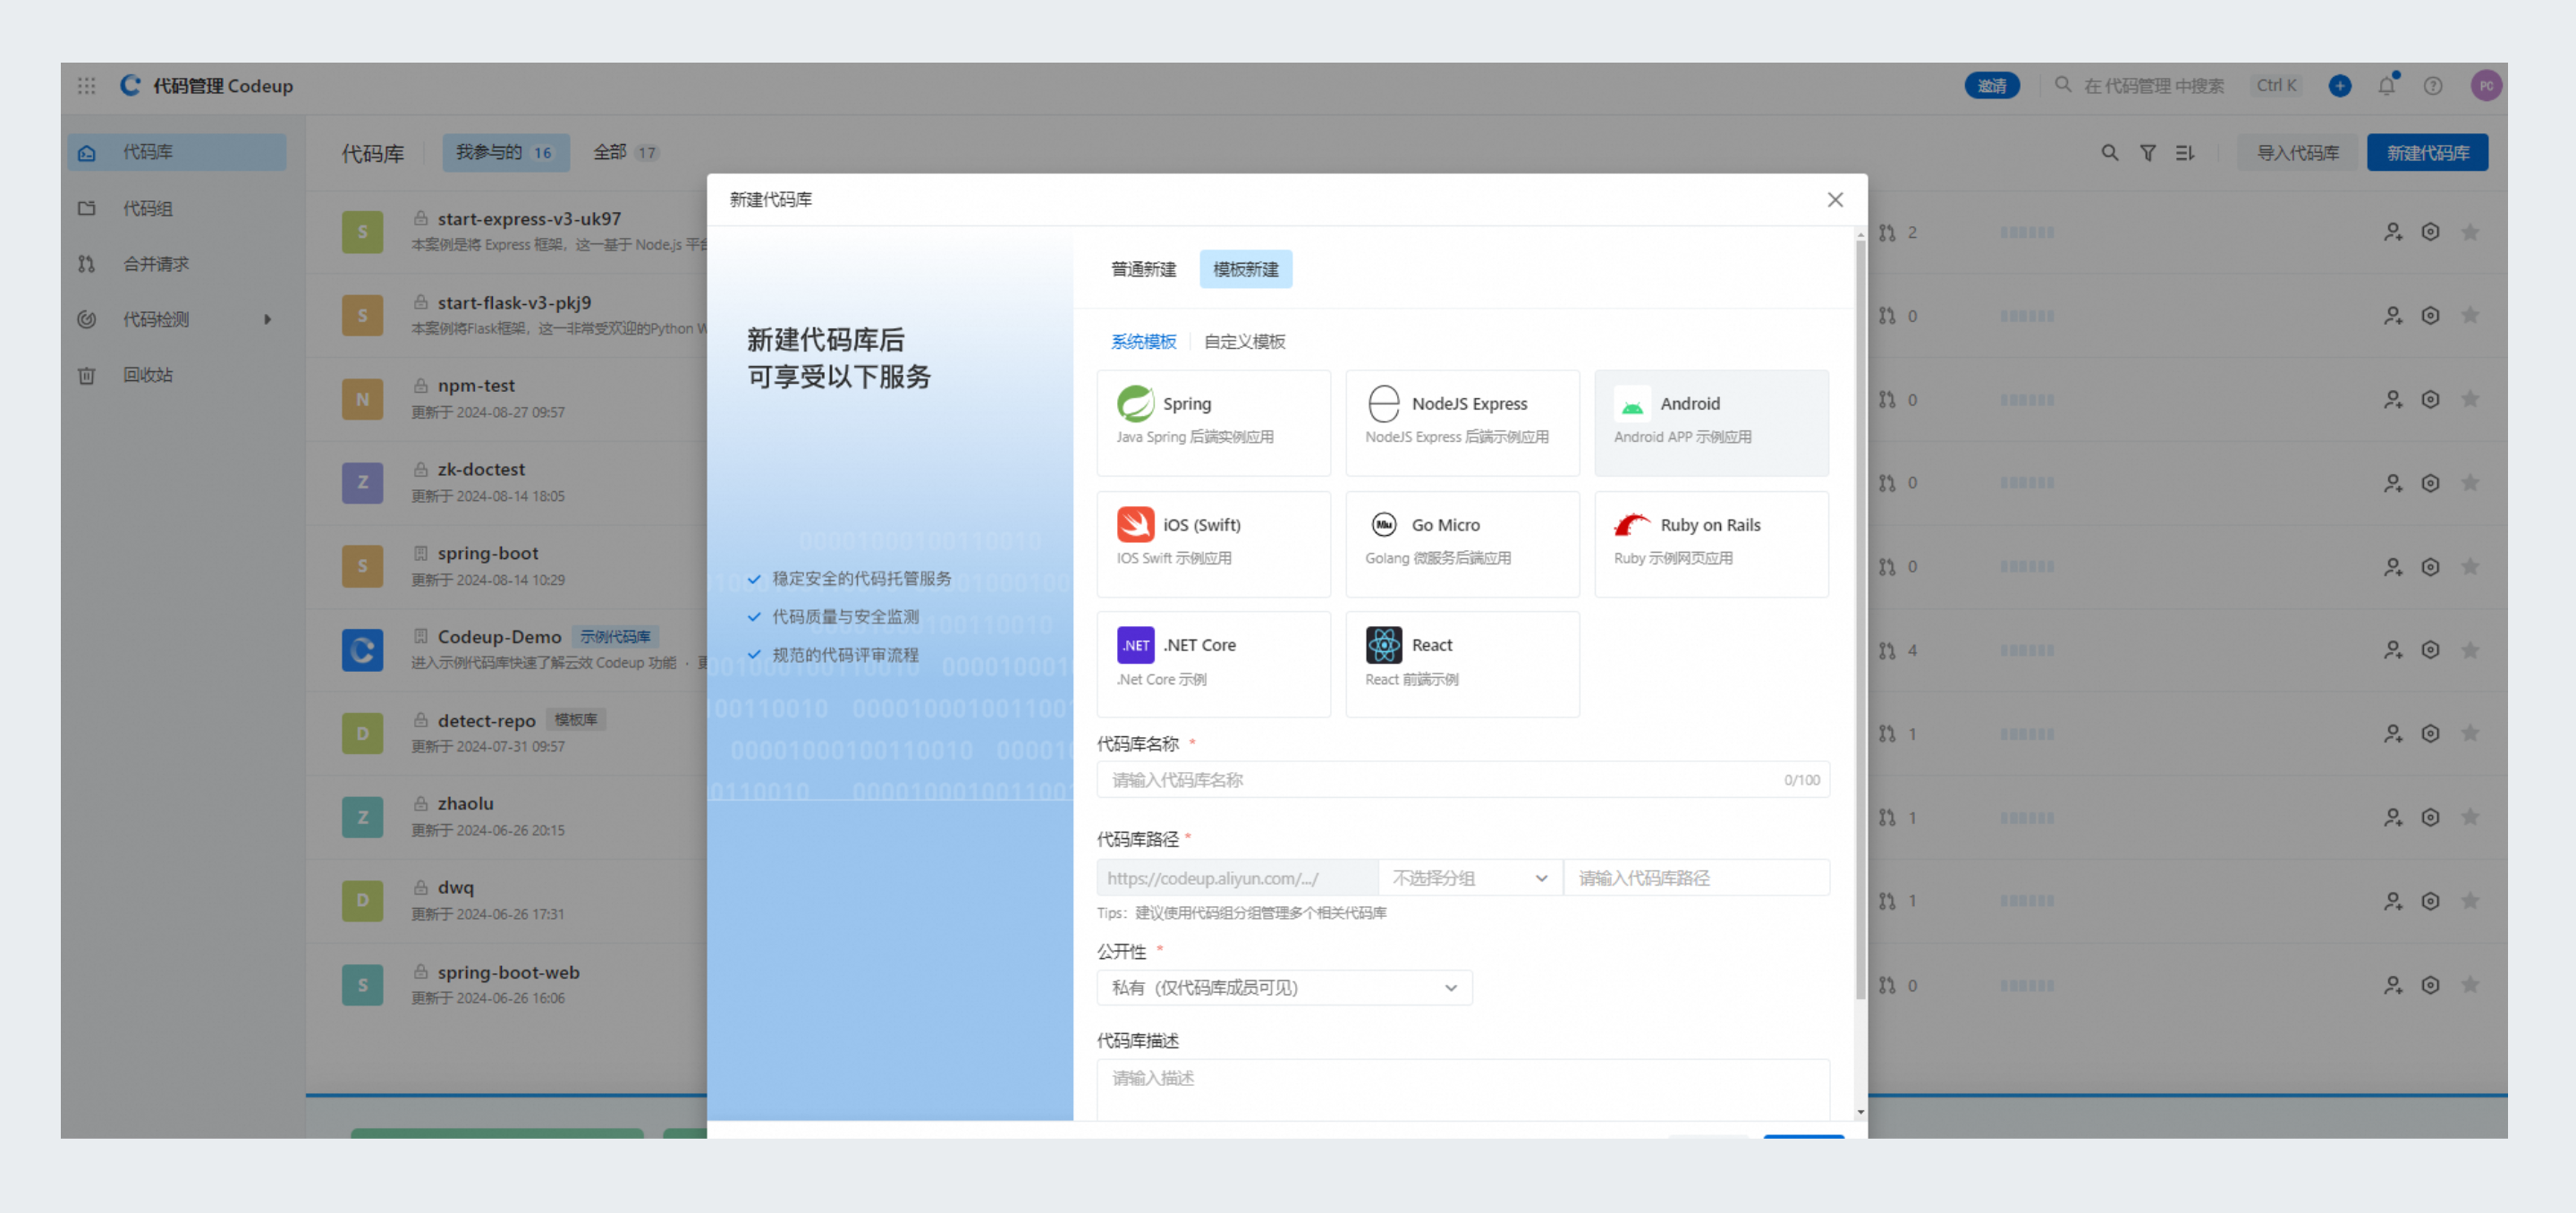Star the Codeup-Demo repository

(x=2470, y=650)
